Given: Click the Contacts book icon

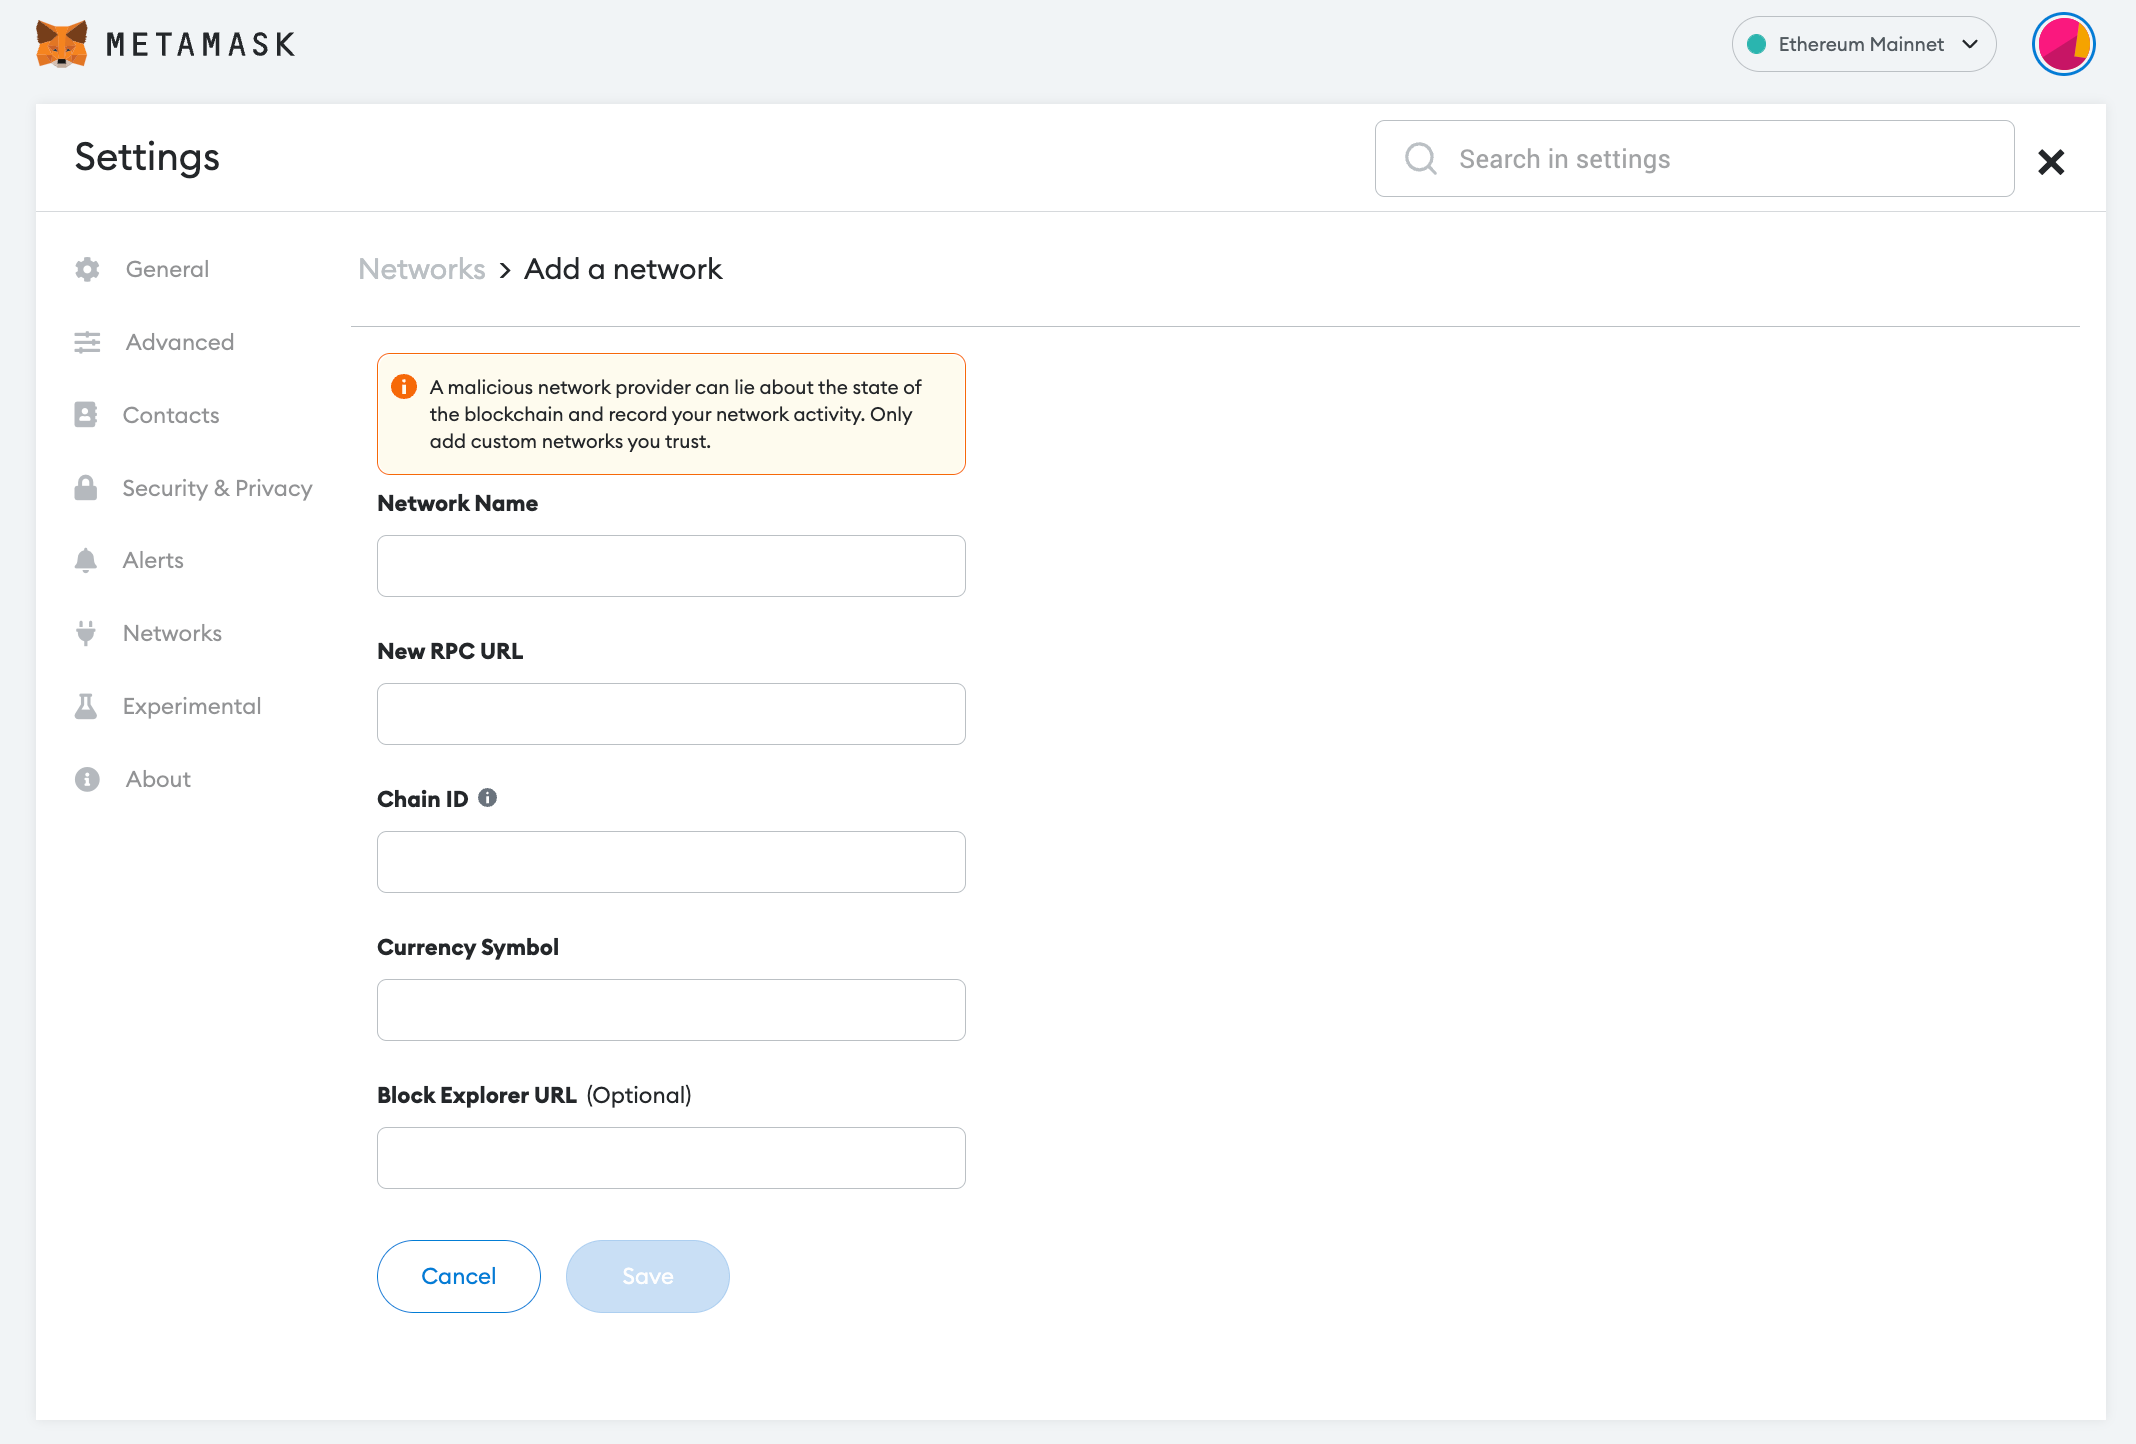Looking at the screenshot, I should point(86,415).
